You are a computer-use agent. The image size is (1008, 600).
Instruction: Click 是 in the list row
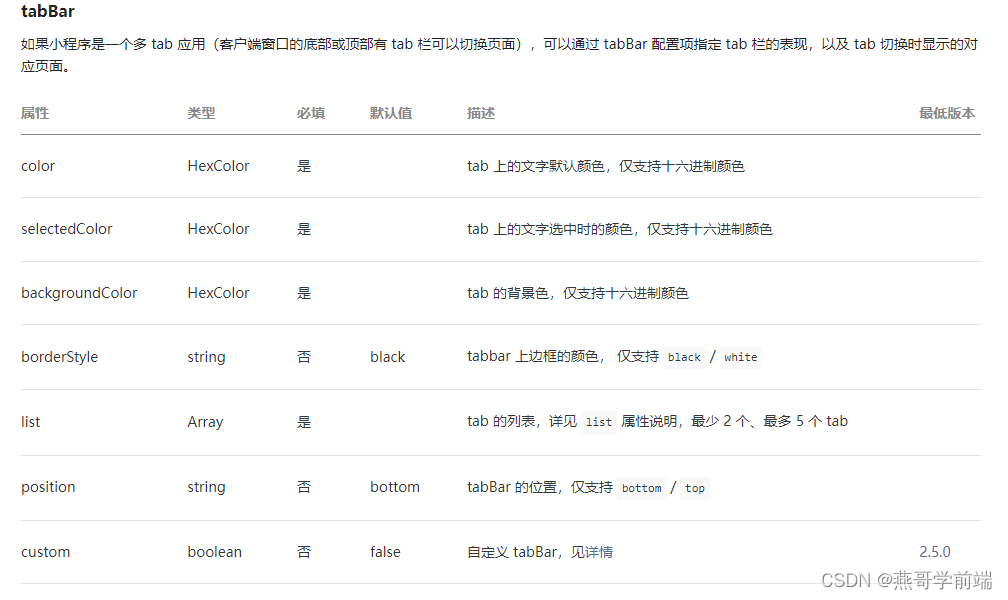click(x=304, y=422)
